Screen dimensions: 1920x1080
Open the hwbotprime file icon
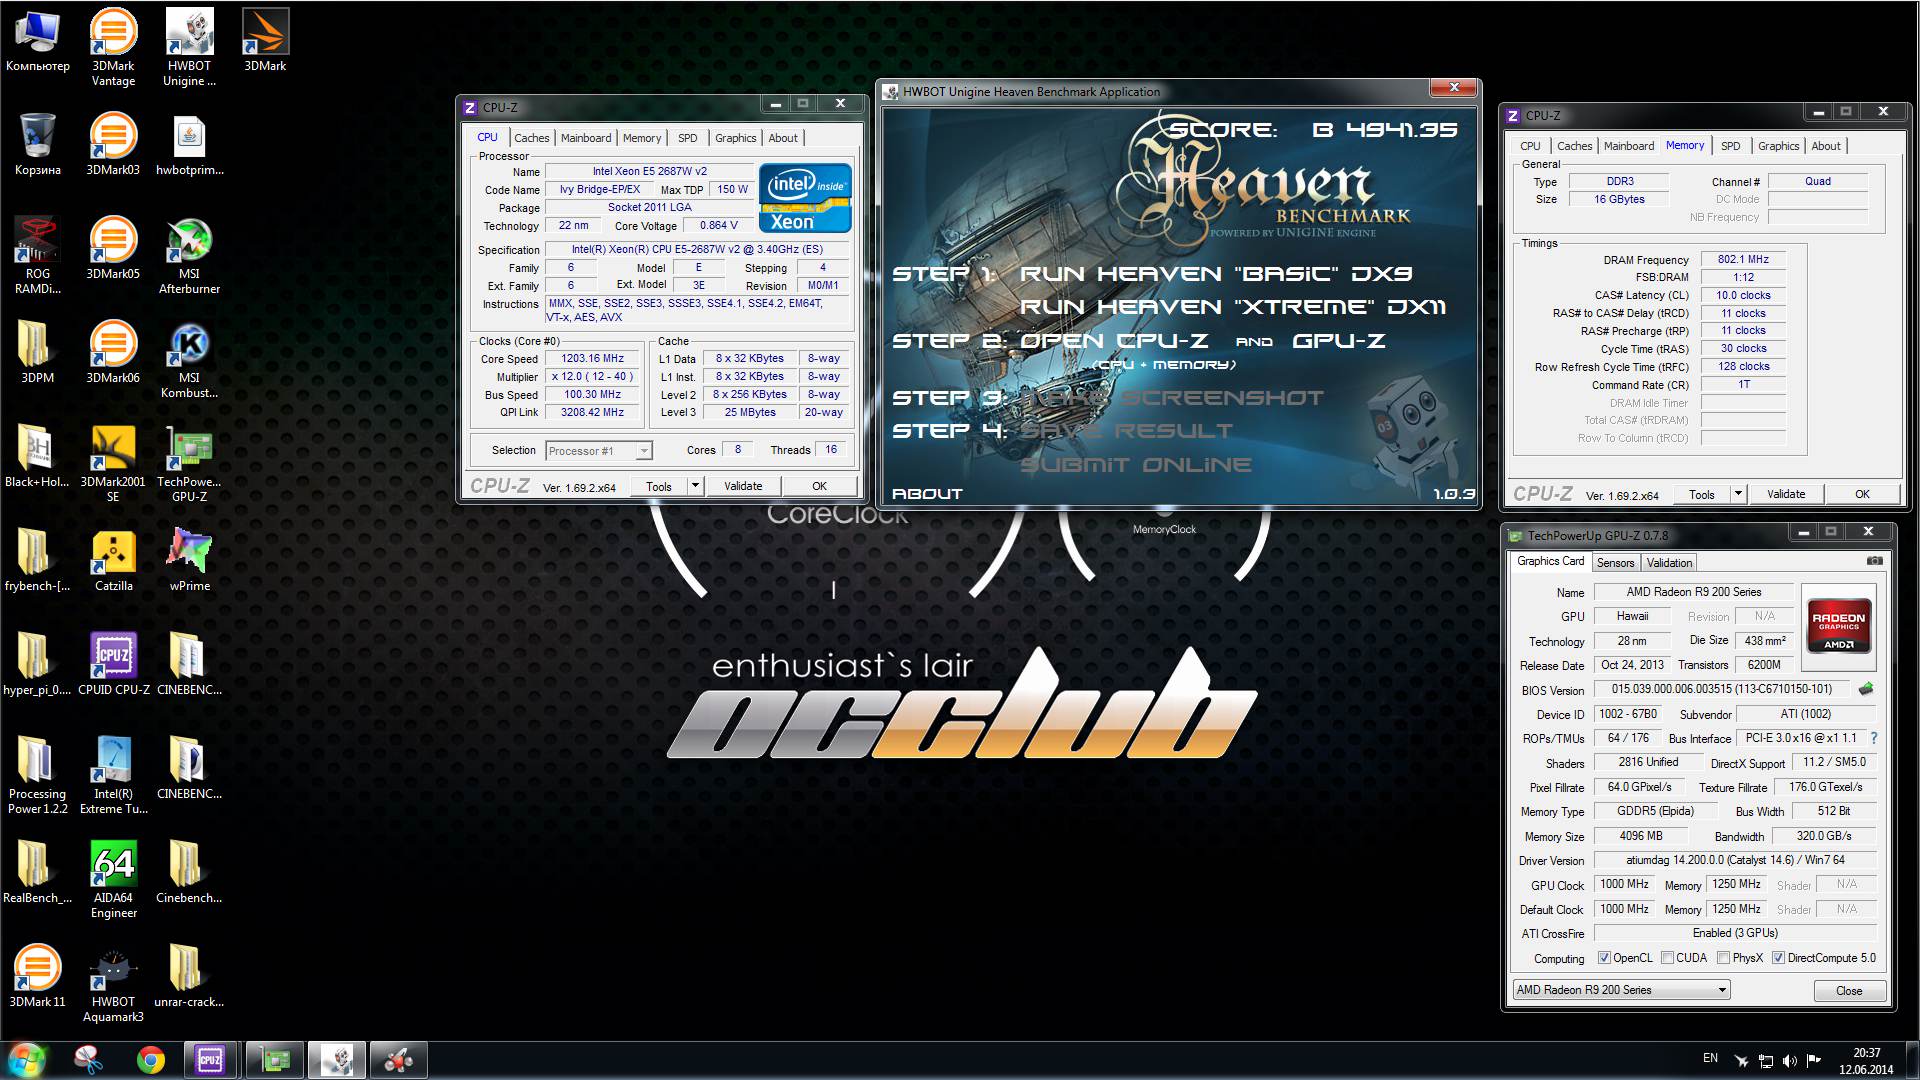point(189,144)
